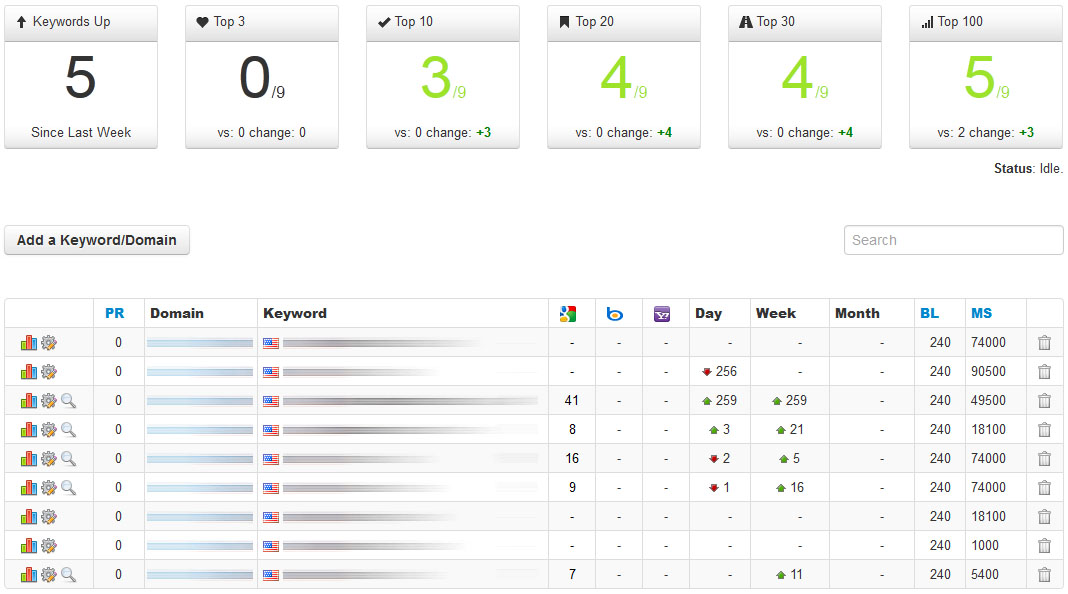
Task: Click magnifier icon in the Google rank 8 row
Action: [x=68, y=430]
